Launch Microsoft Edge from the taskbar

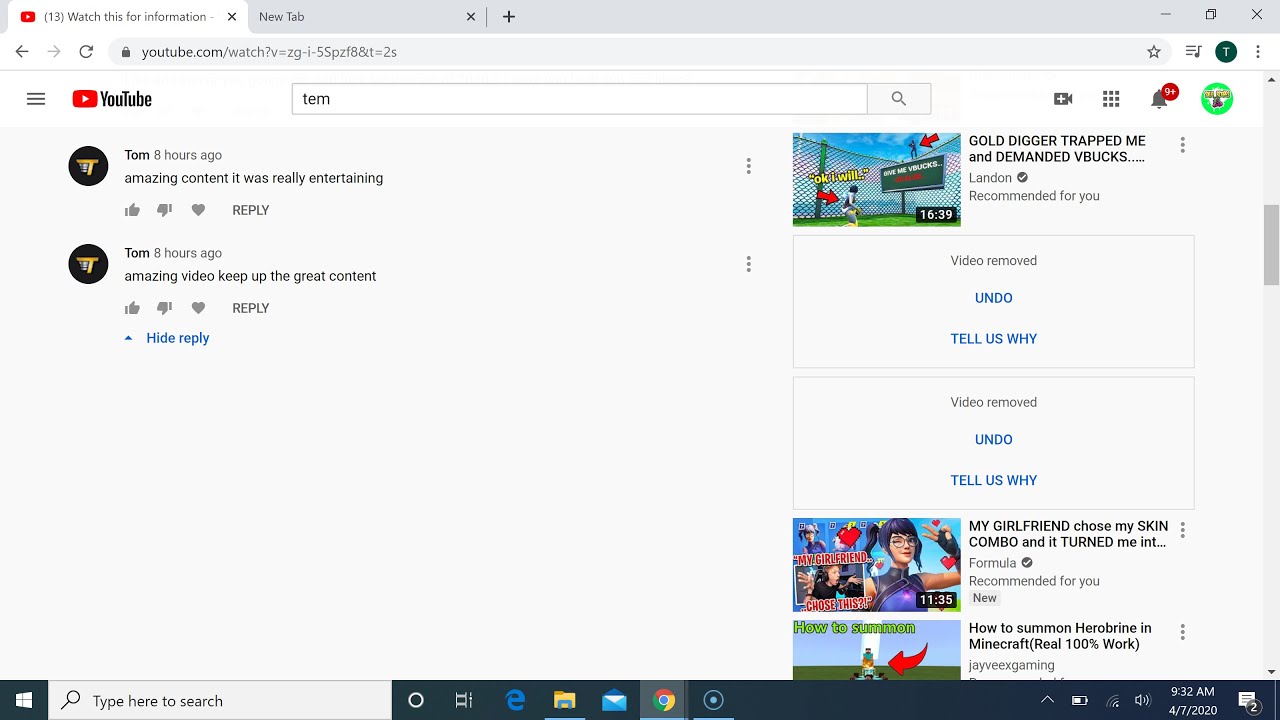coord(515,701)
